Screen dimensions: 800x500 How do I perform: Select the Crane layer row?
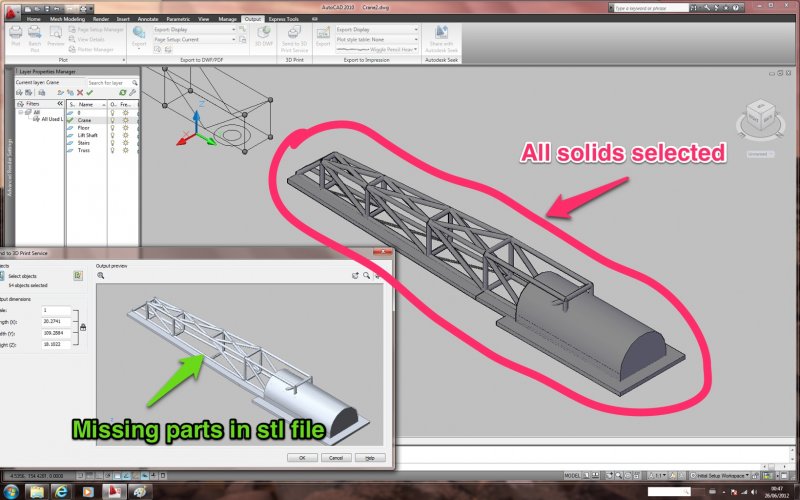pyautogui.click(x=103, y=120)
